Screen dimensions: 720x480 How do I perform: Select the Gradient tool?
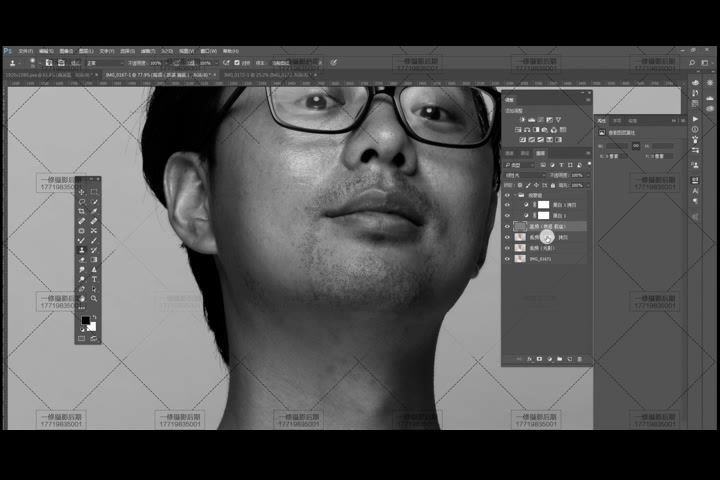tap(94, 260)
